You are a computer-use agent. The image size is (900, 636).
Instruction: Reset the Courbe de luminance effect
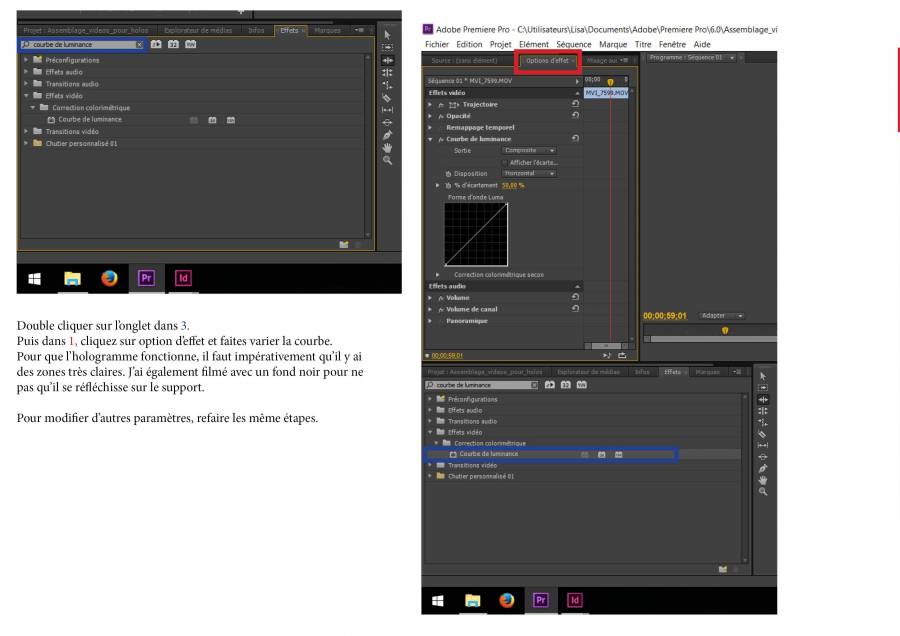[x=576, y=138]
